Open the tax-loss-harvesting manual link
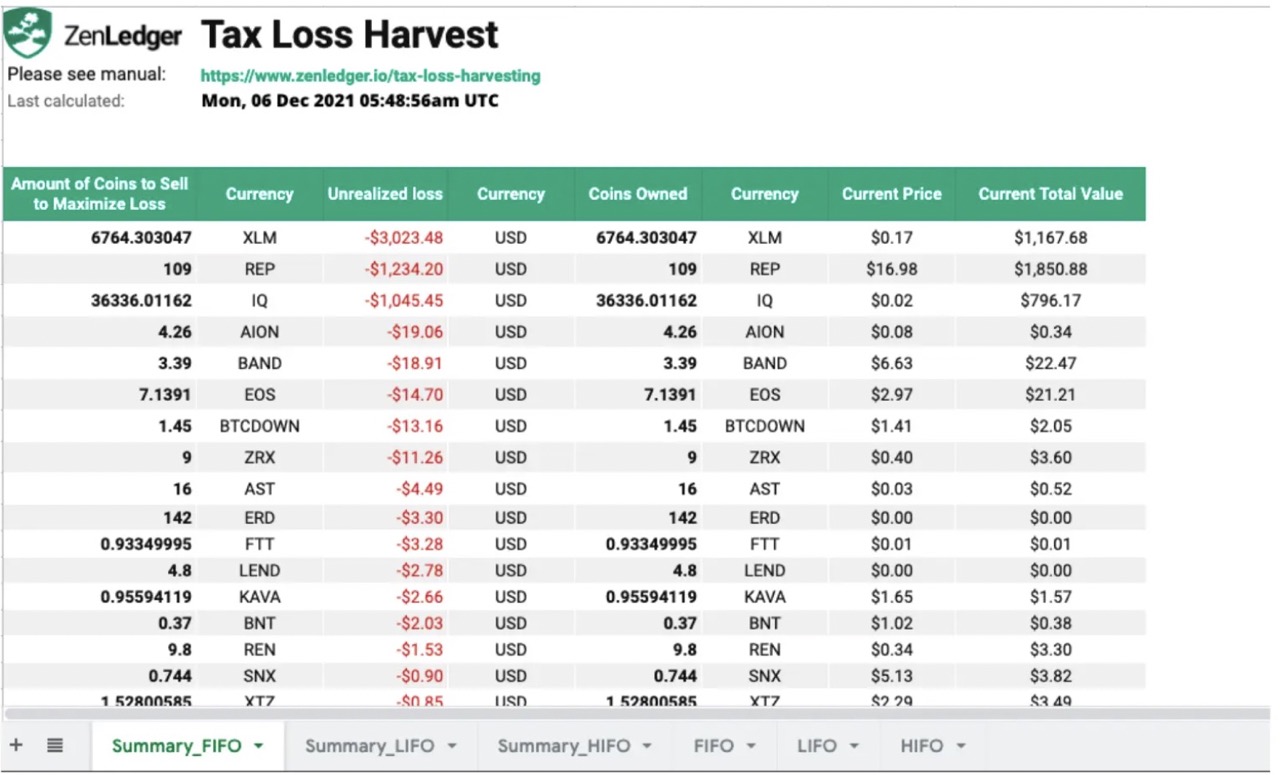Image resolution: width=1280 pixels, height=775 pixels. [x=370, y=75]
